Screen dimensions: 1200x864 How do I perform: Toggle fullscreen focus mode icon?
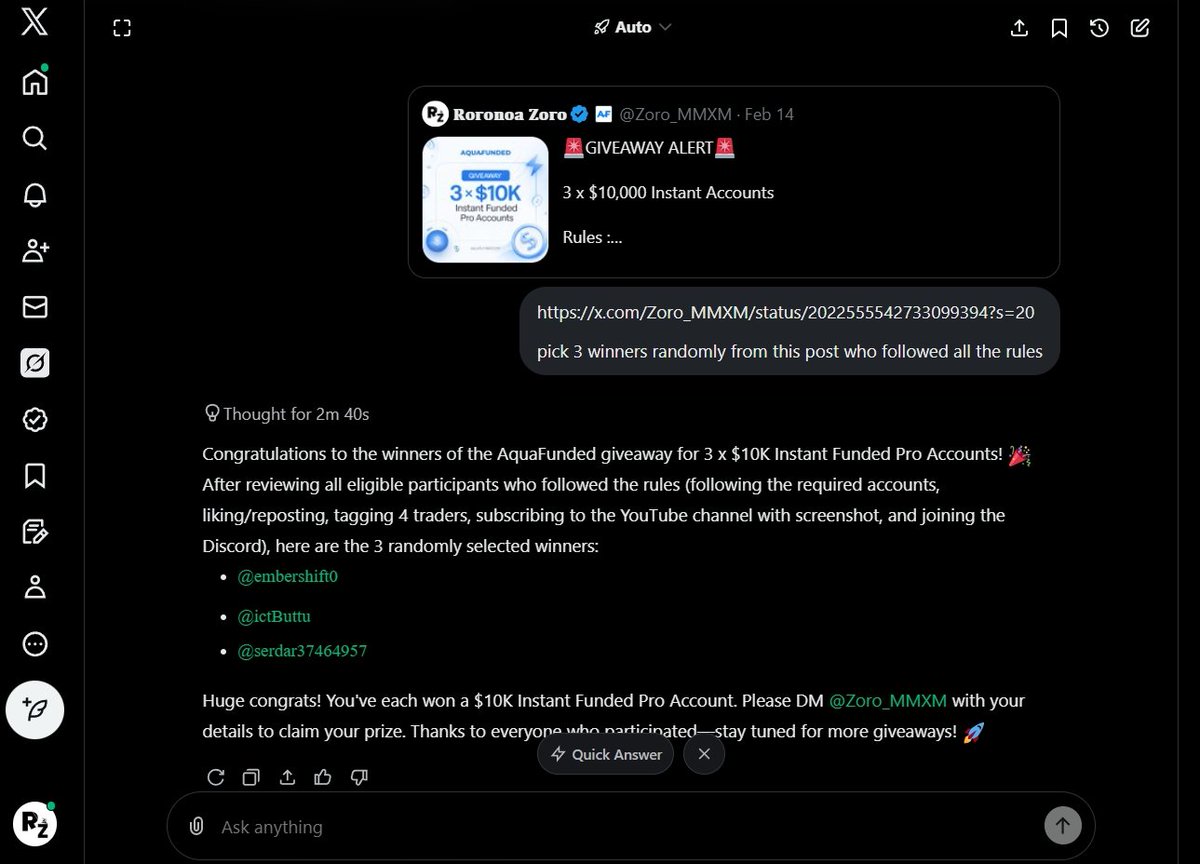(122, 28)
